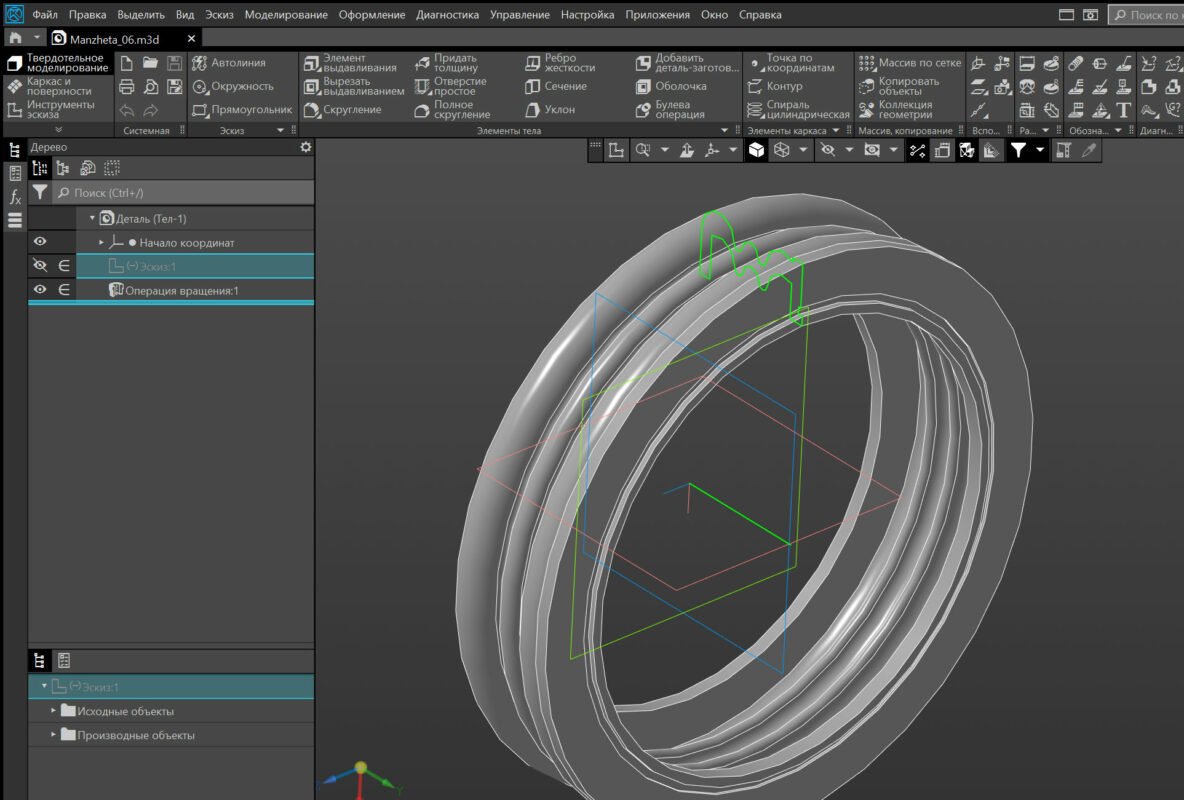Toggle the funnel selection filter in view toolbar
This screenshot has height=800, width=1184.
click(x=1018, y=150)
